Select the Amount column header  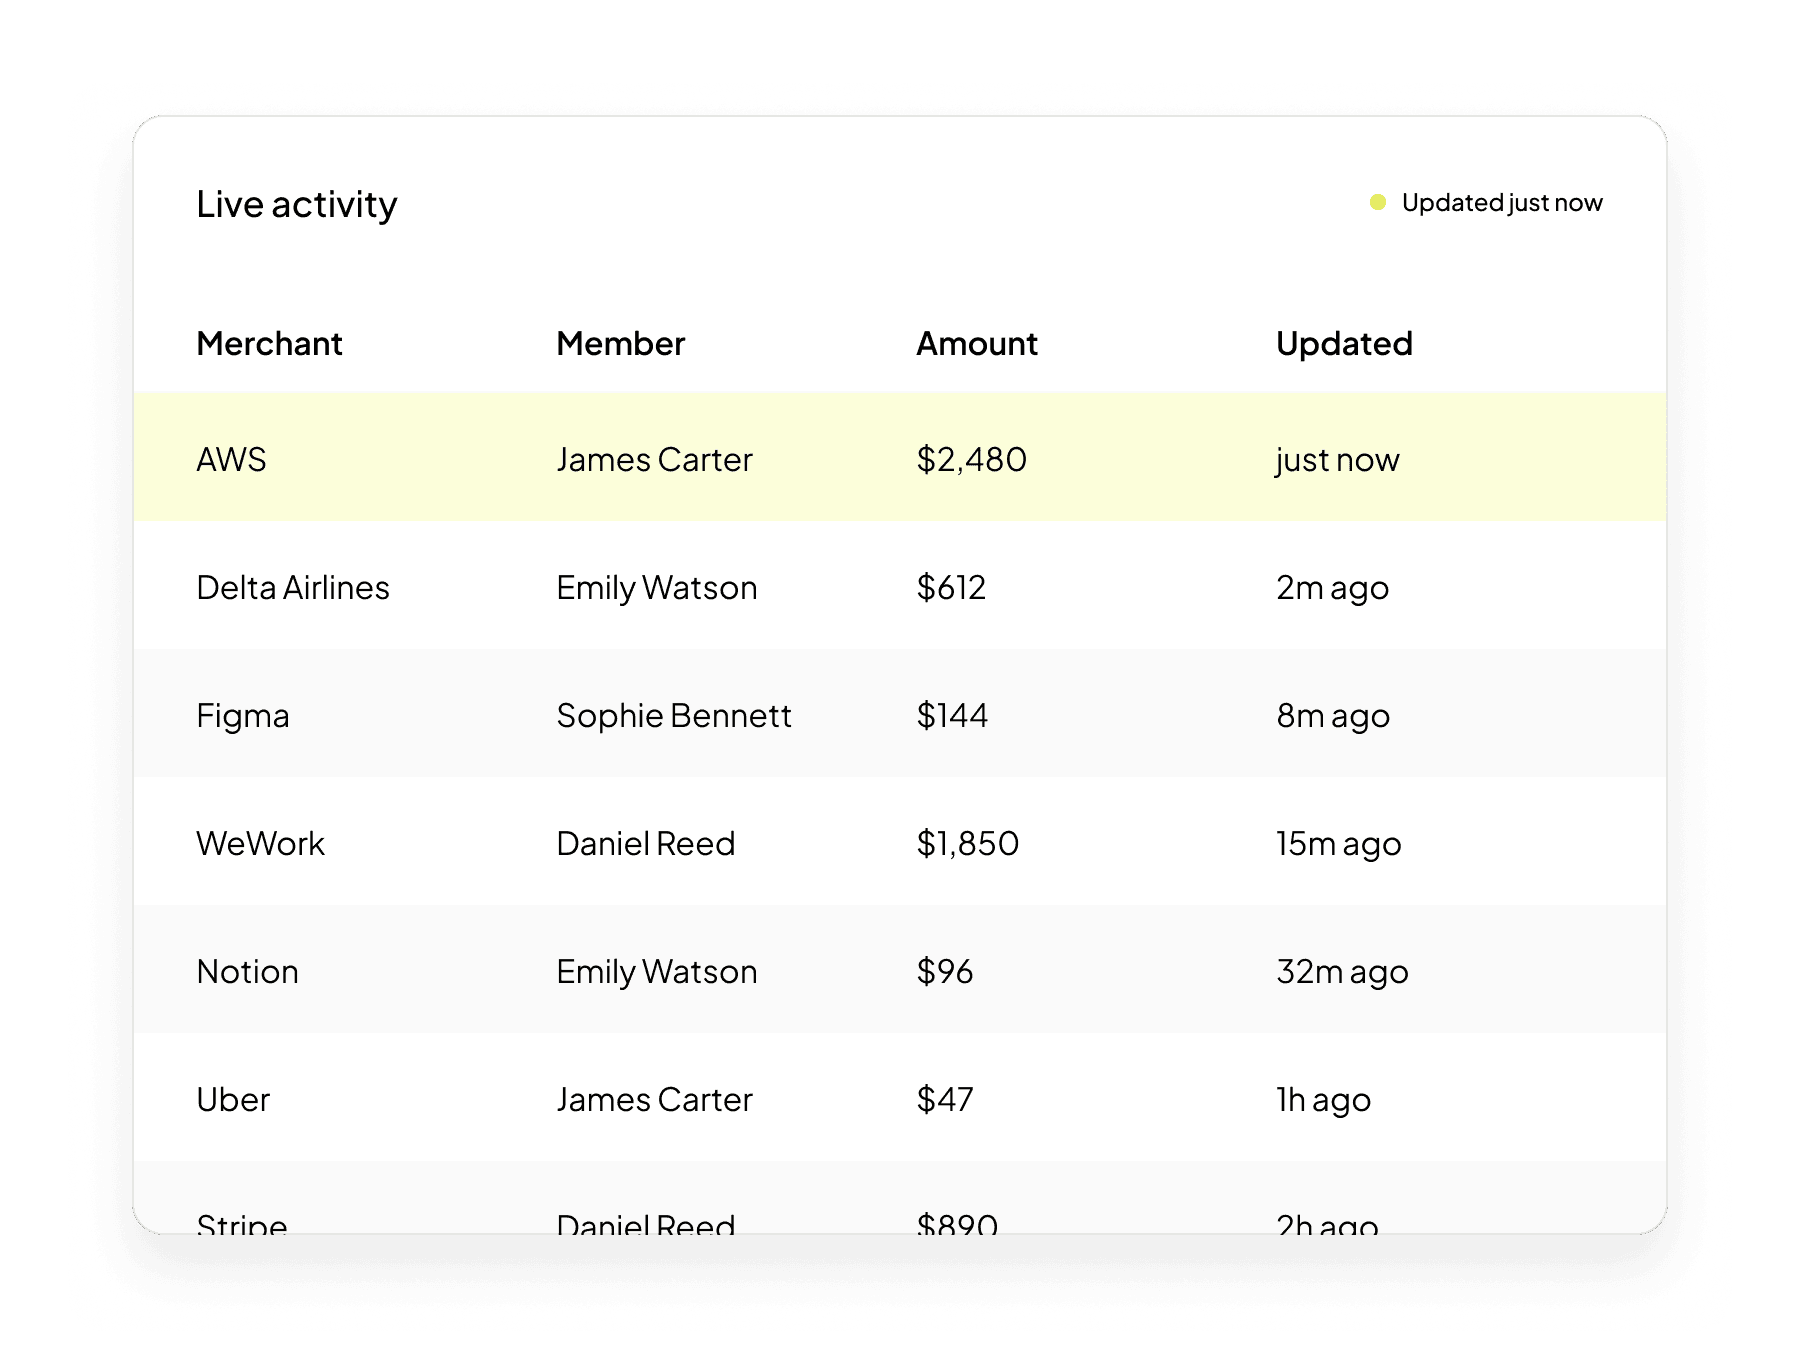pyautogui.click(x=977, y=344)
